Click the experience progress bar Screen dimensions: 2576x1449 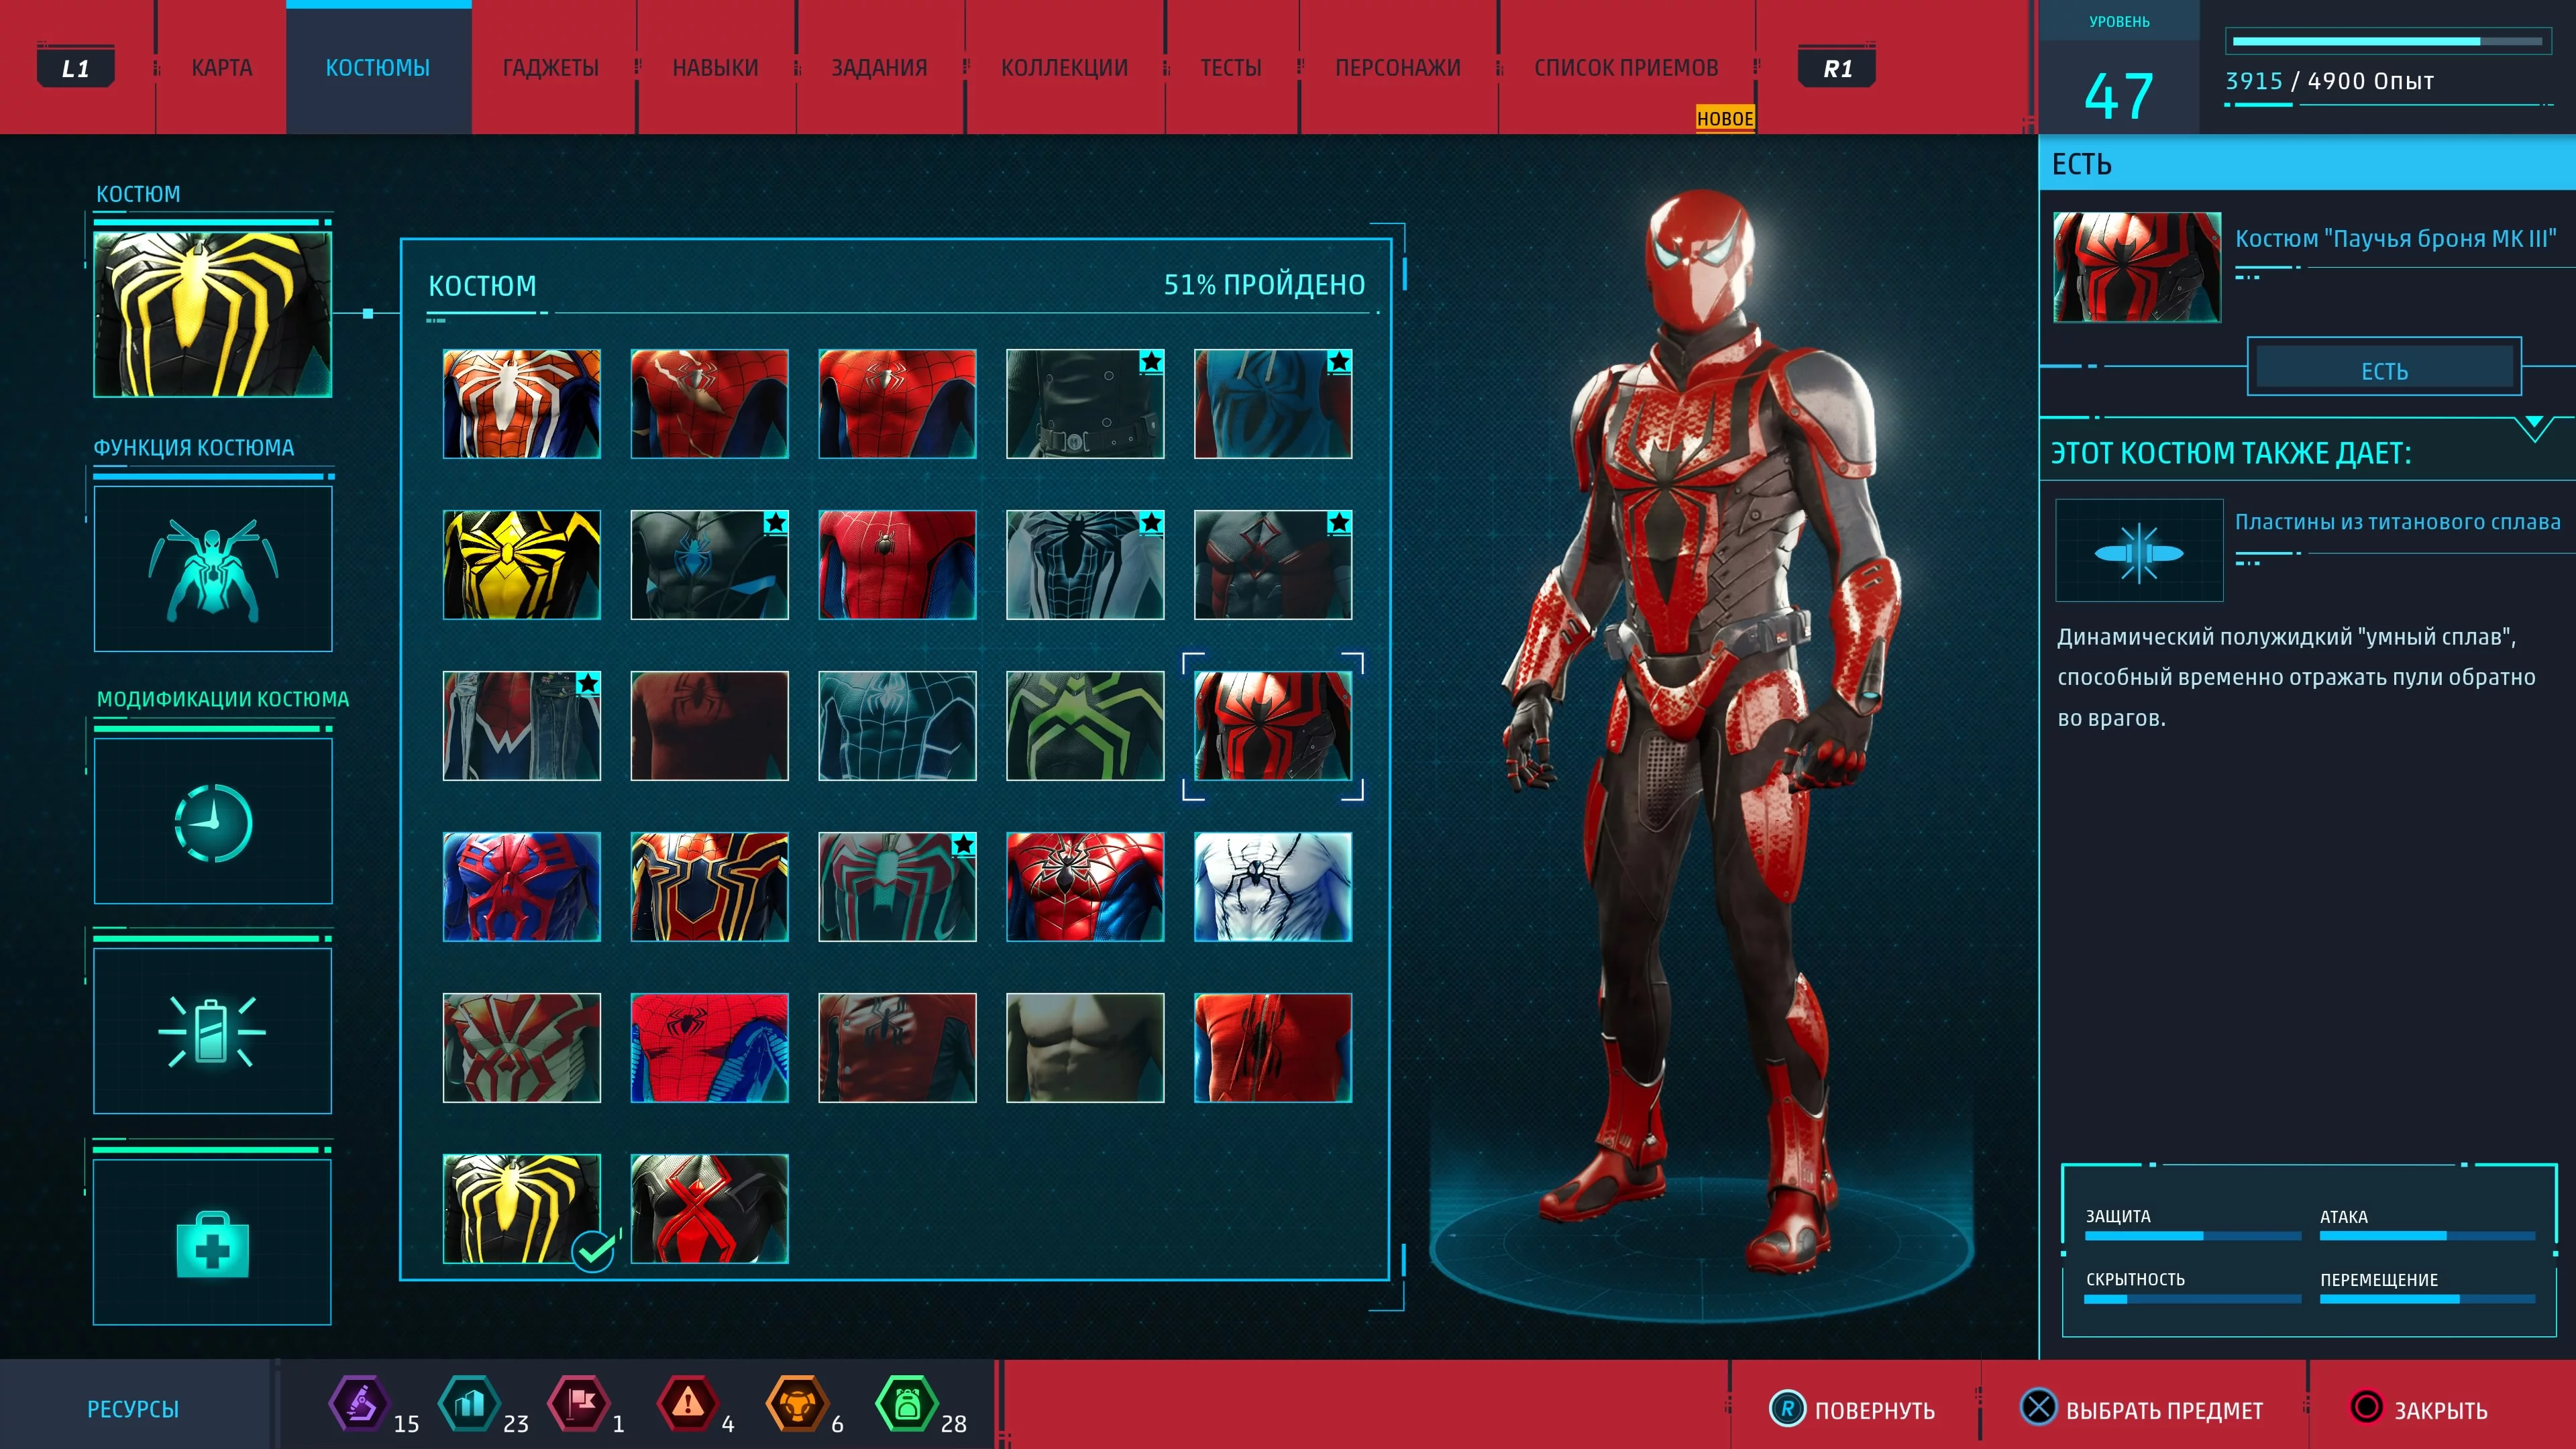(x=2387, y=42)
